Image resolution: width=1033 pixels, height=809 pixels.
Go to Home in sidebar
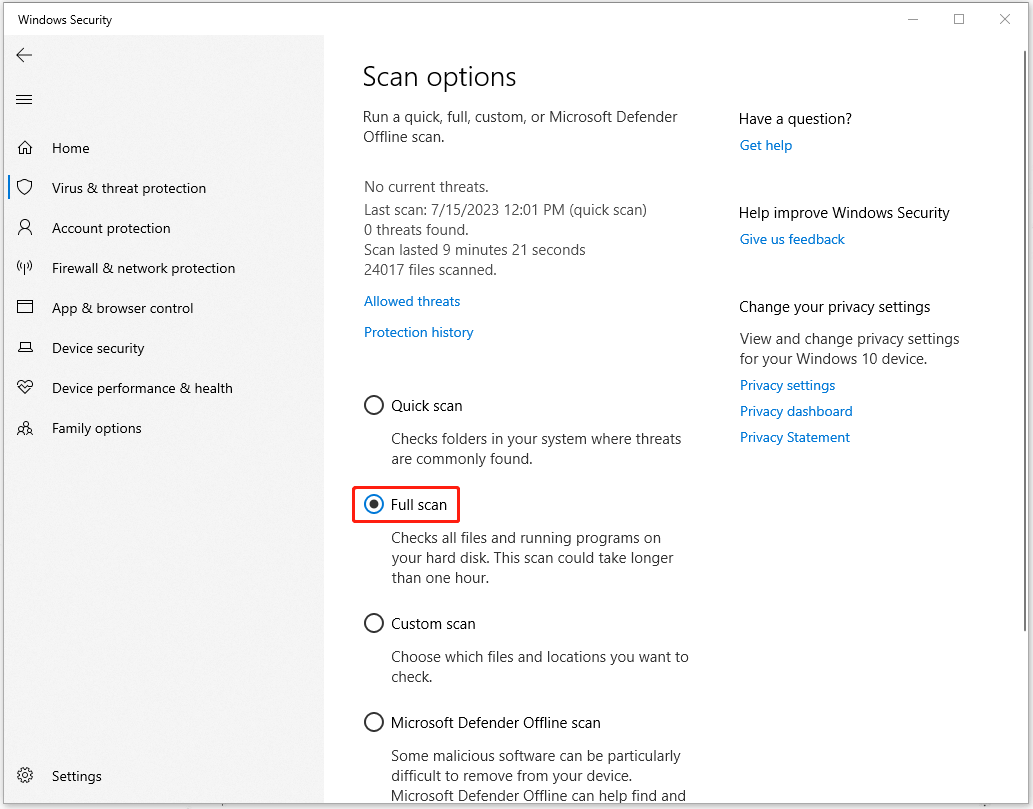(70, 148)
